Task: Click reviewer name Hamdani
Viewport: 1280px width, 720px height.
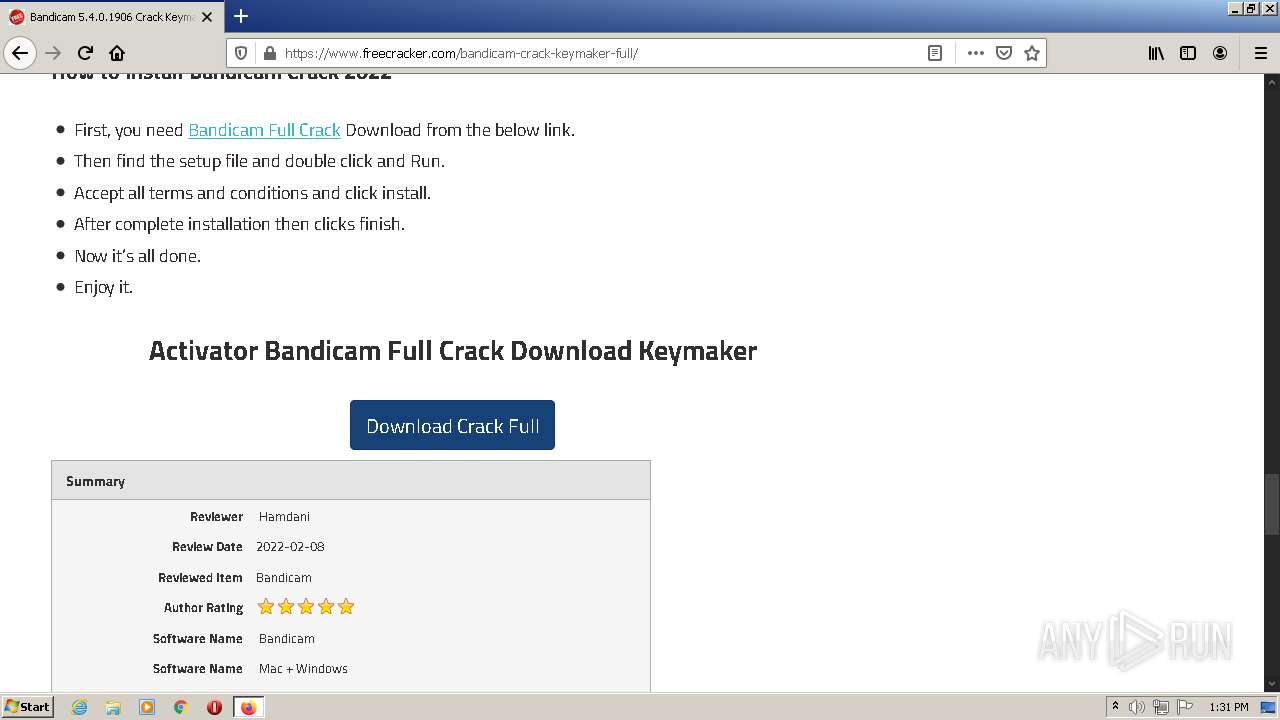Action: pyautogui.click(x=284, y=517)
